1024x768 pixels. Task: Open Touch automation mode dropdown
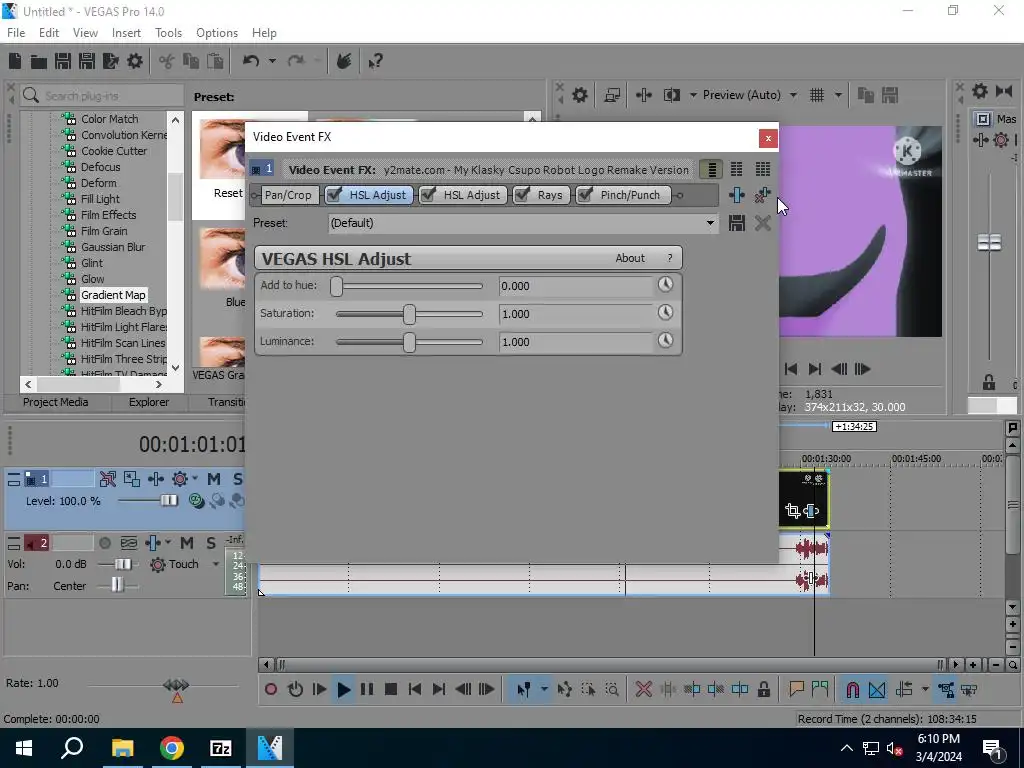click(x=216, y=564)
